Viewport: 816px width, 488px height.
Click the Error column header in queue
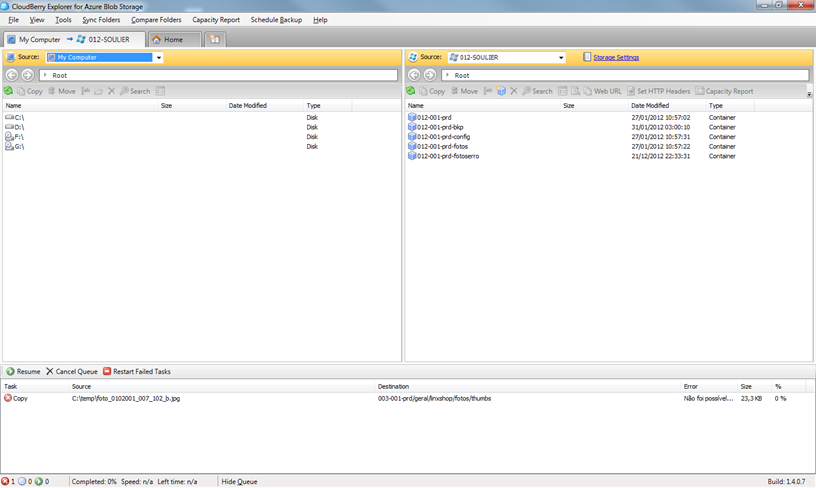point(709,387)
